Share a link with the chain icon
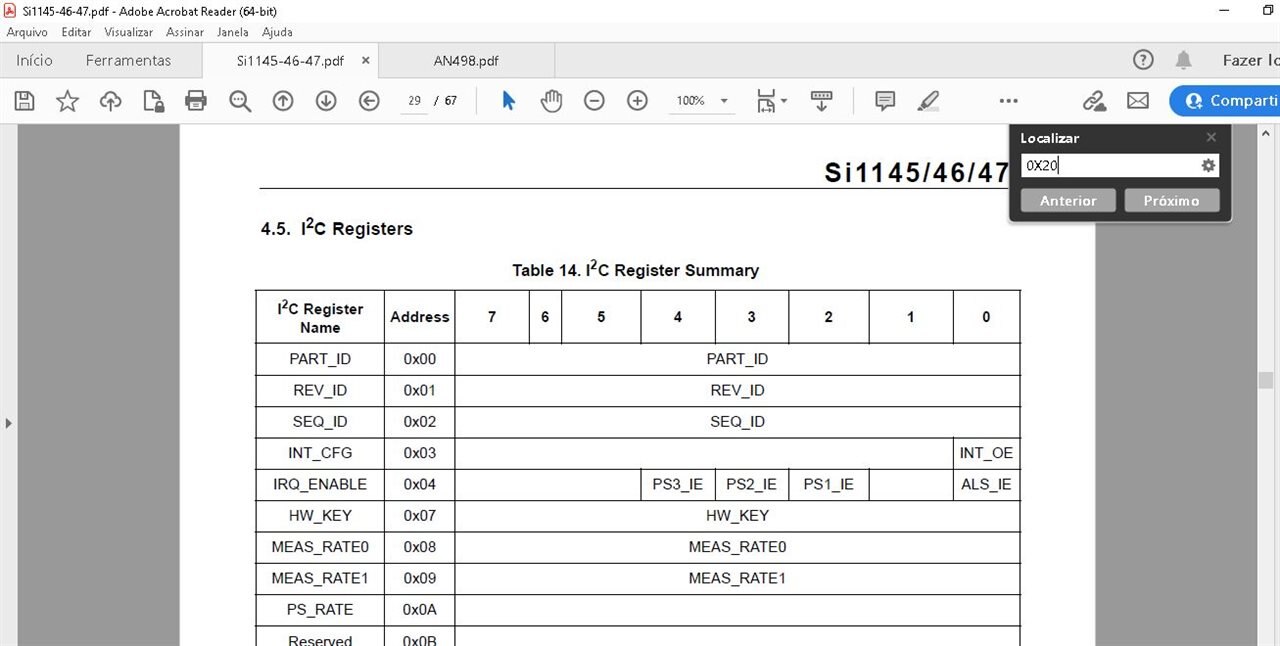 point(1094,101)
